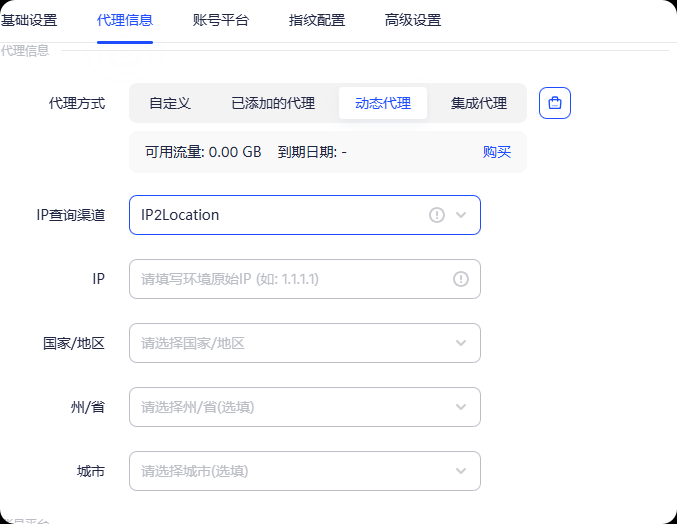The height and width of the screenshot is (524, 677).
Task: Open 城市 dropdown
Action: 305,471
